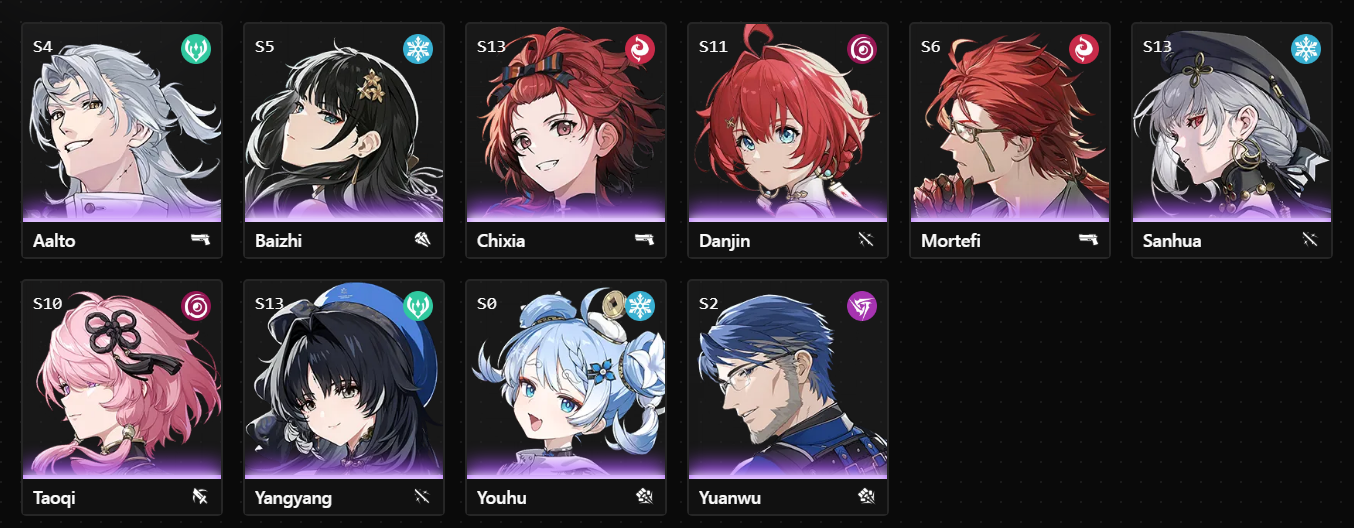Click Baizhi's blue Glacio snowflake icon
Viewport: 1354px width, 528px height.
(x=418, y=48)
